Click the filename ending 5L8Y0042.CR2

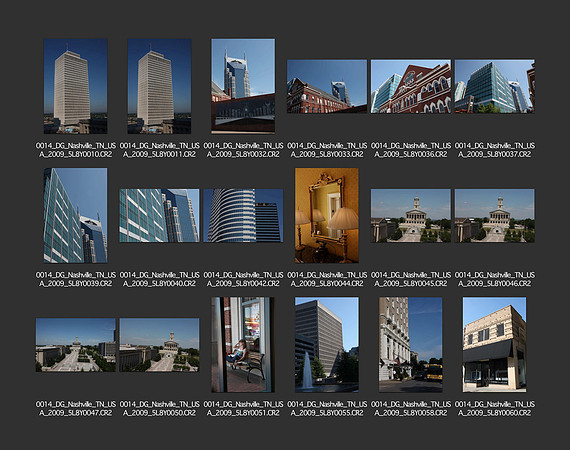click(x=243, y=279)
